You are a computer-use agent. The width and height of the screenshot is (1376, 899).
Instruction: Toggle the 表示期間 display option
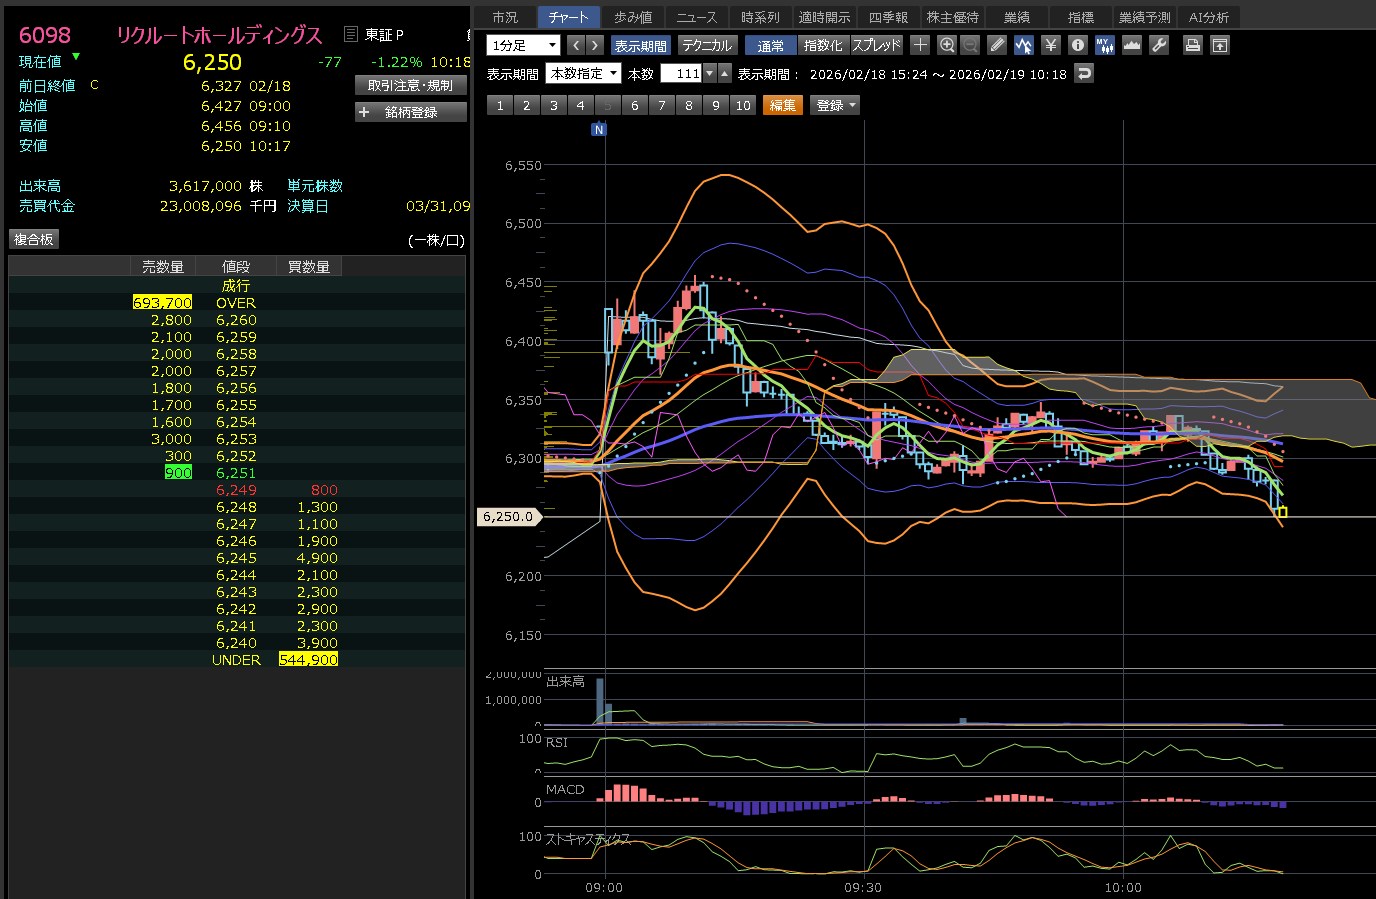point(640,45)
